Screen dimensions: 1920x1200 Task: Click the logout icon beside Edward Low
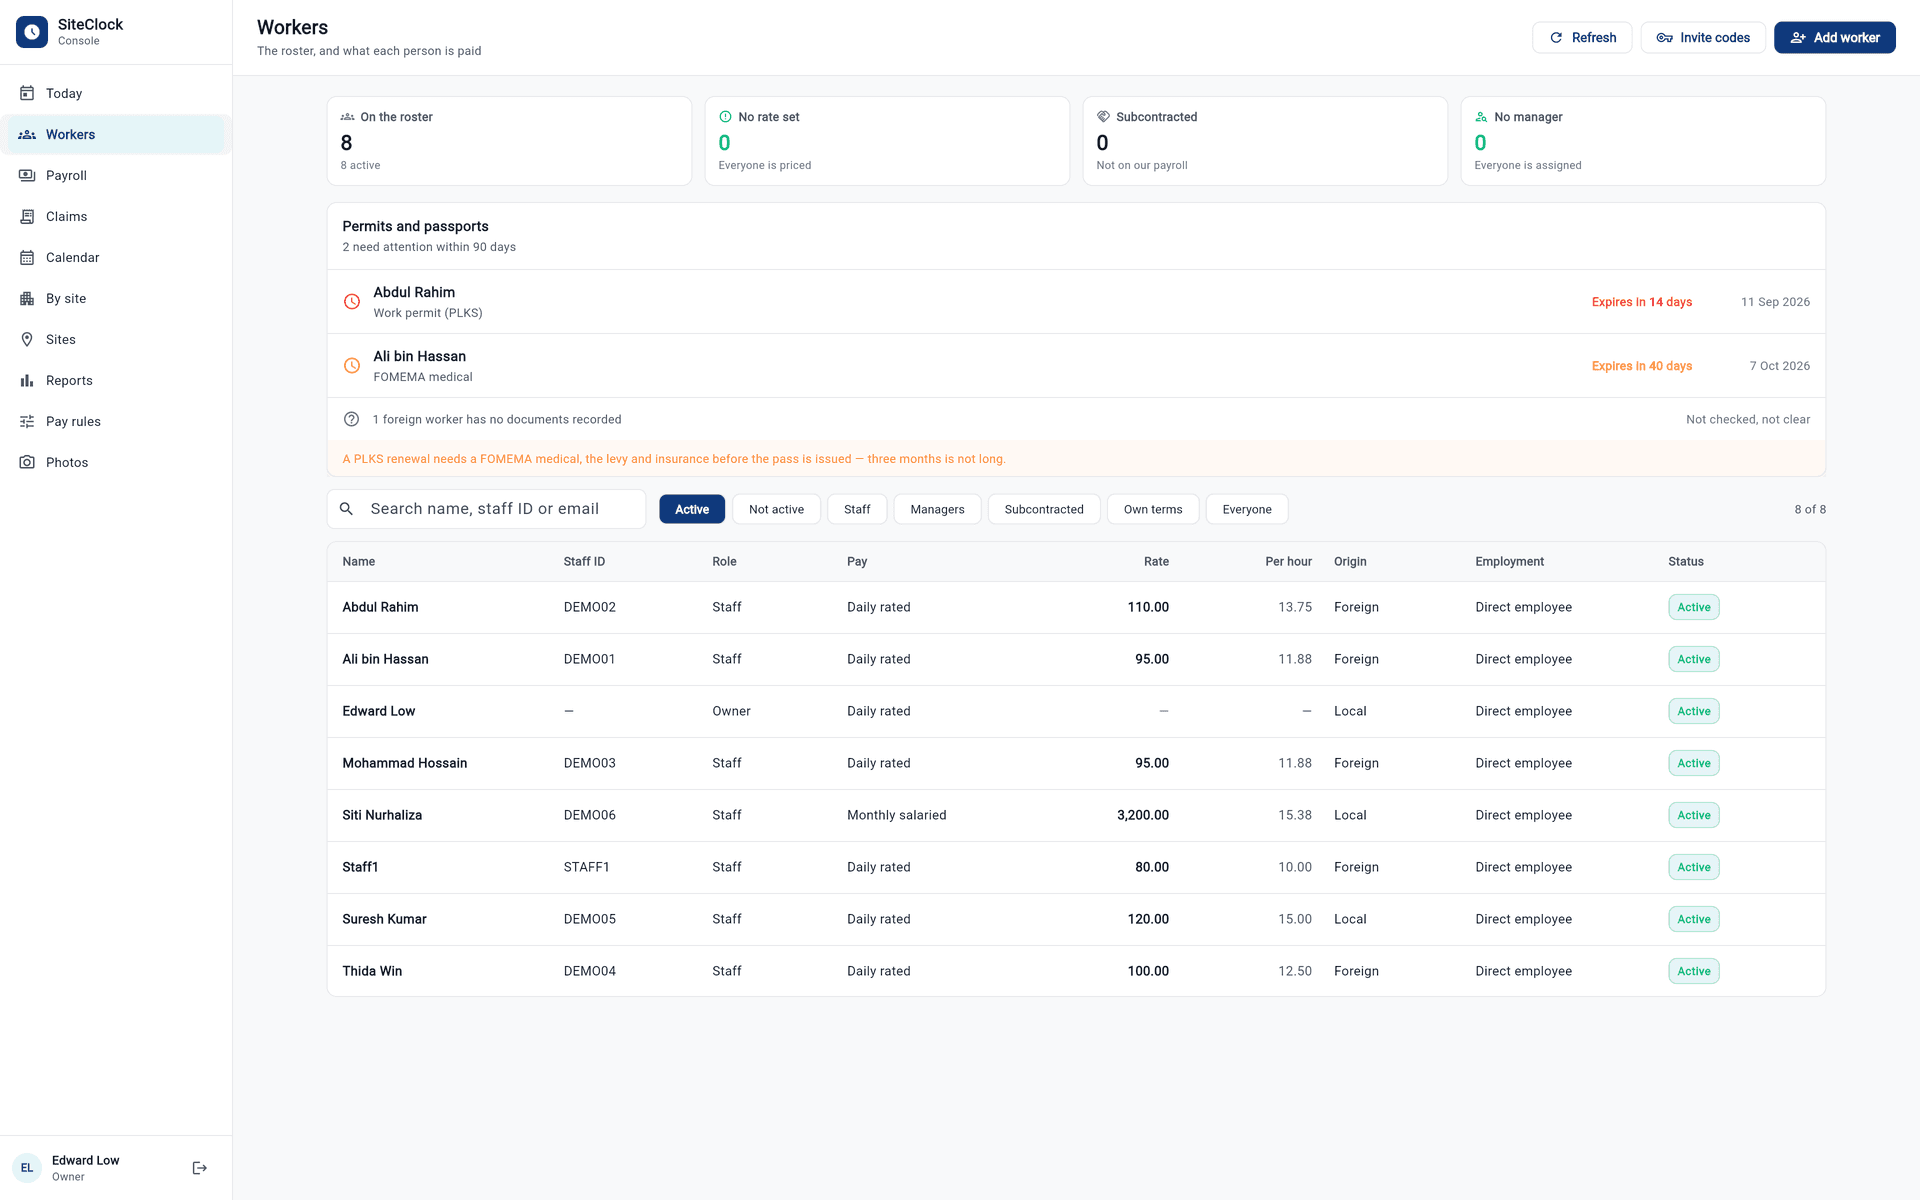200,1168
